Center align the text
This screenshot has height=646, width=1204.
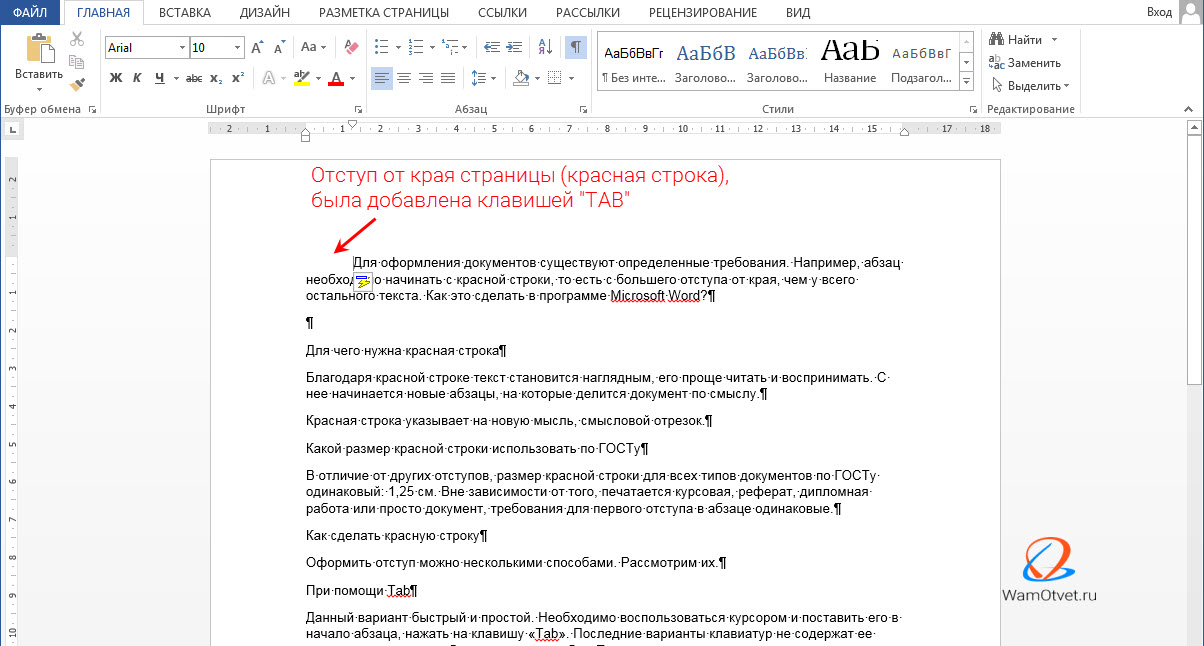tap(404, 78)
